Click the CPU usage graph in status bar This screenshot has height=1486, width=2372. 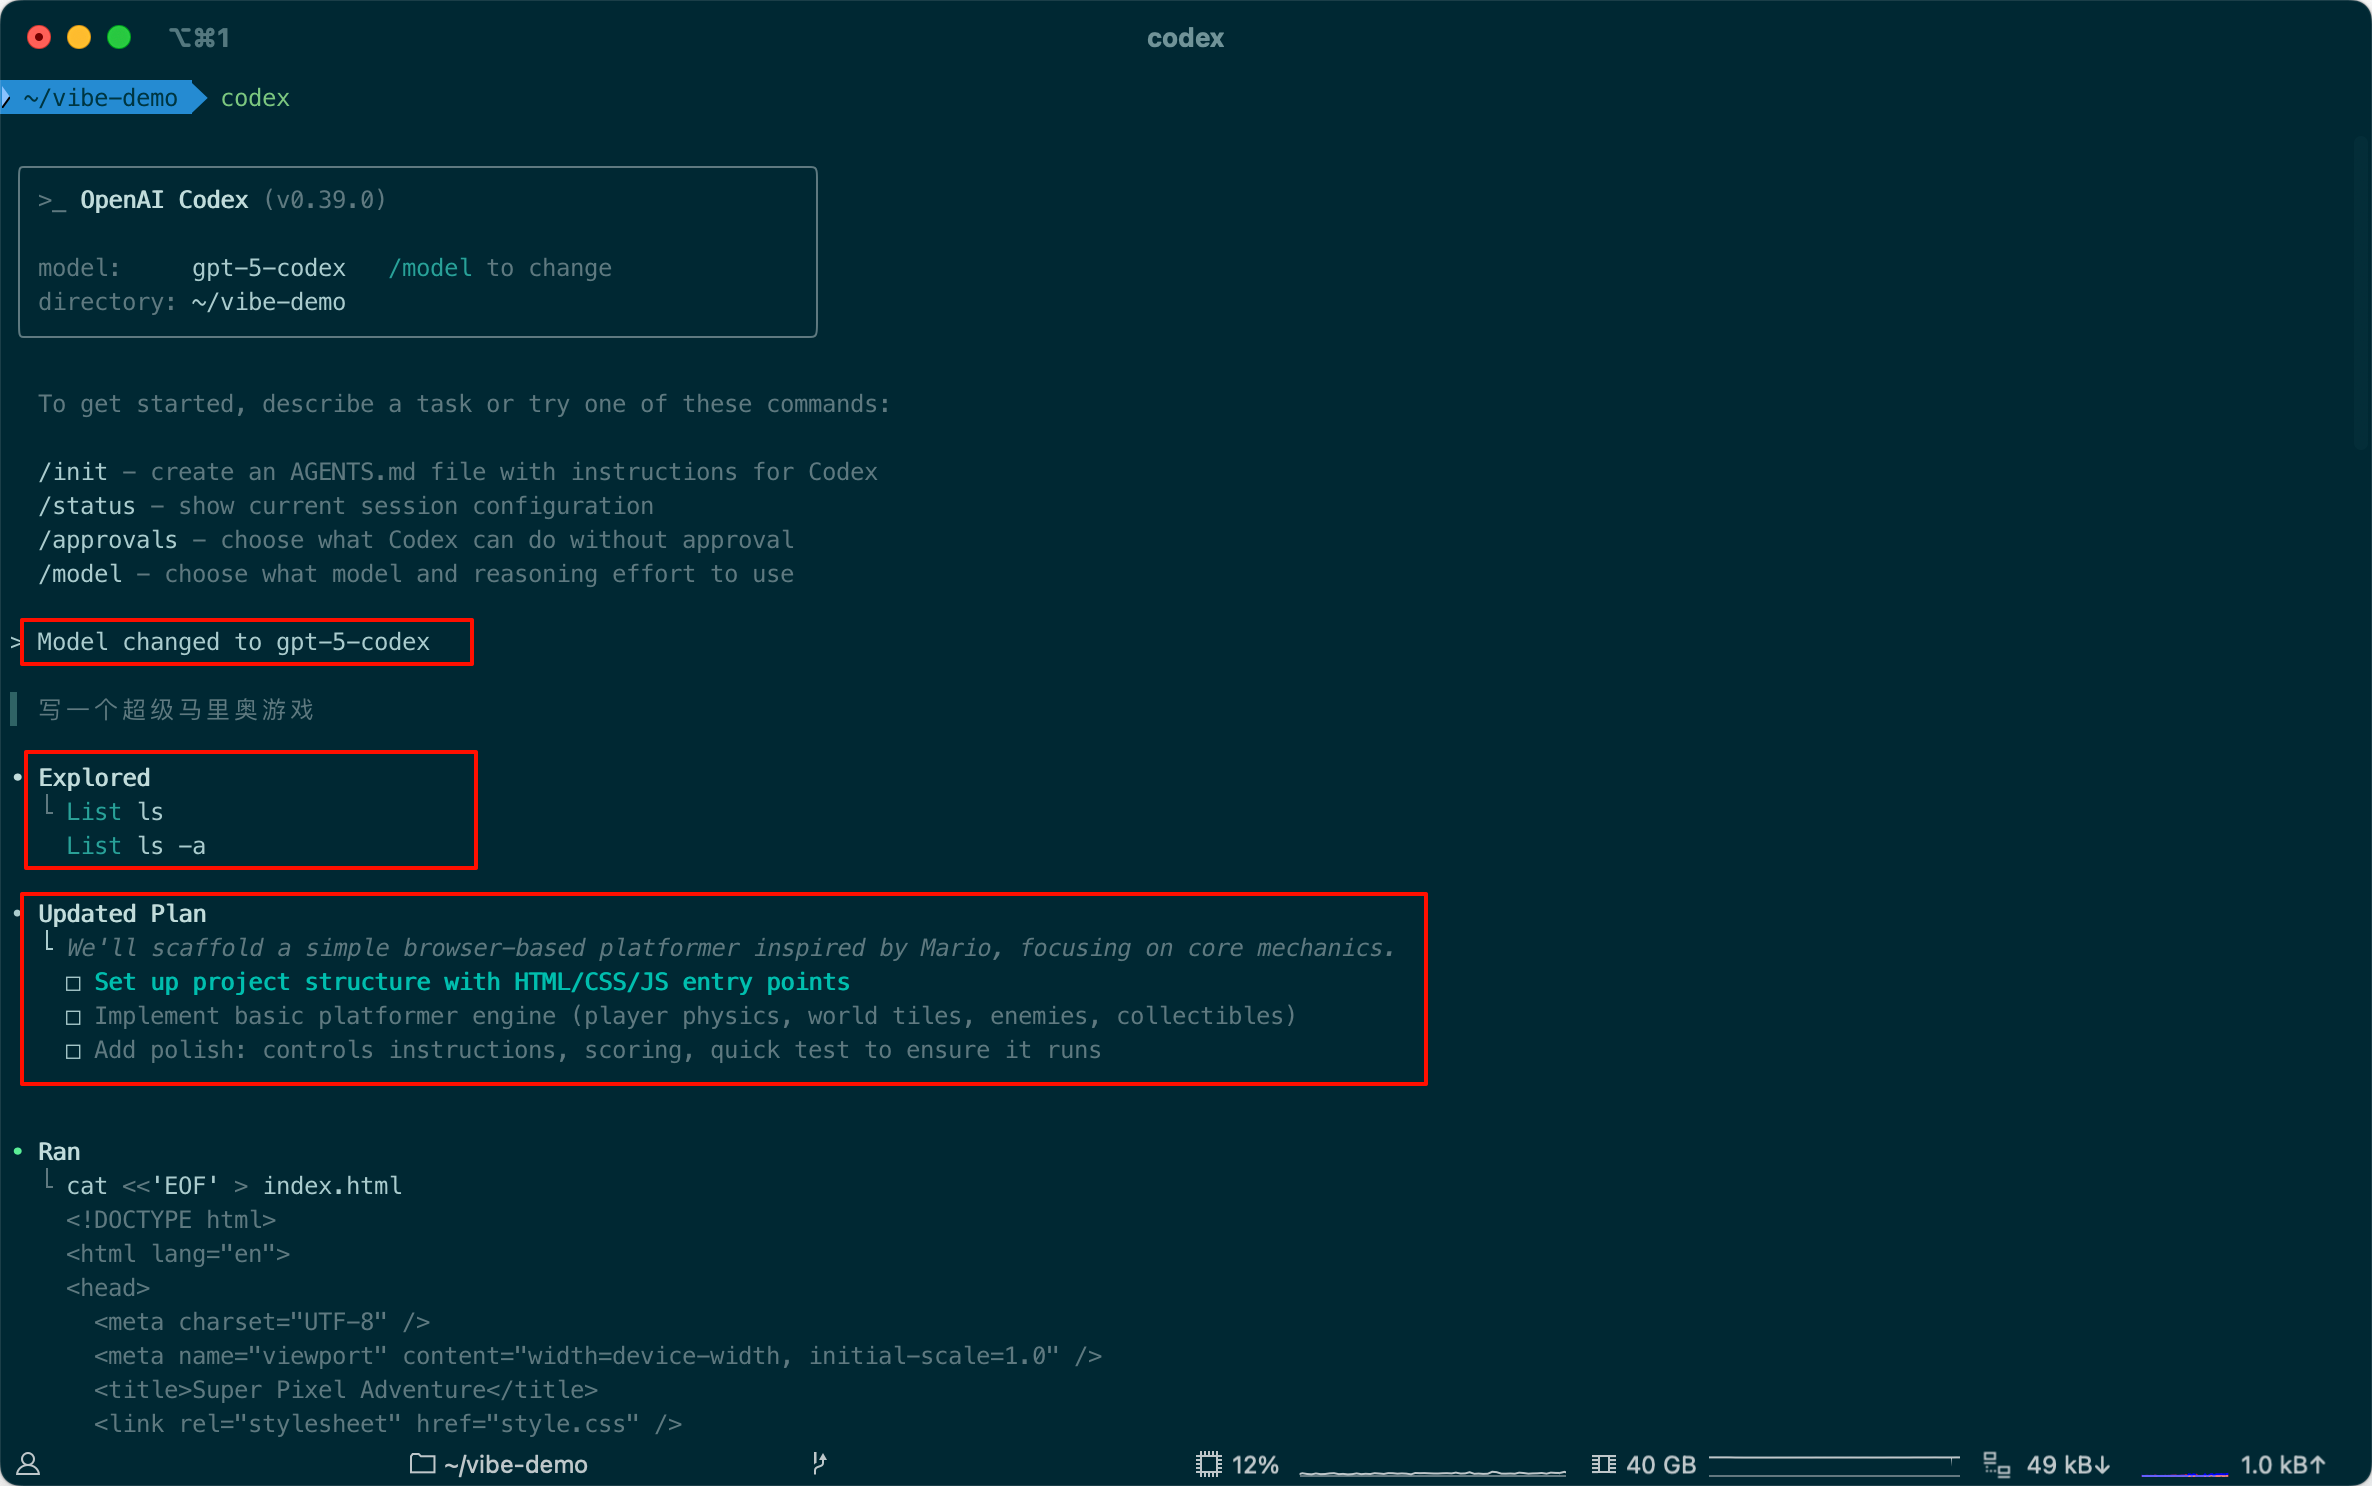(1432, 1468)
